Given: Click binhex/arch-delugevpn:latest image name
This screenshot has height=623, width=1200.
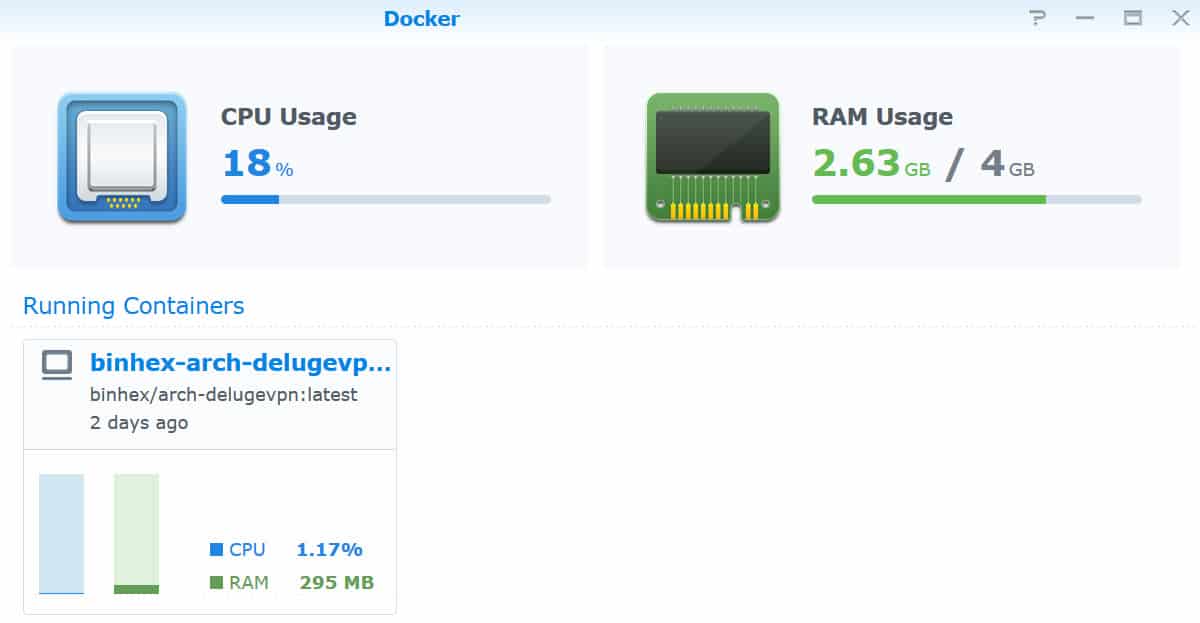Looking at the screenshot, I should 224,394.
